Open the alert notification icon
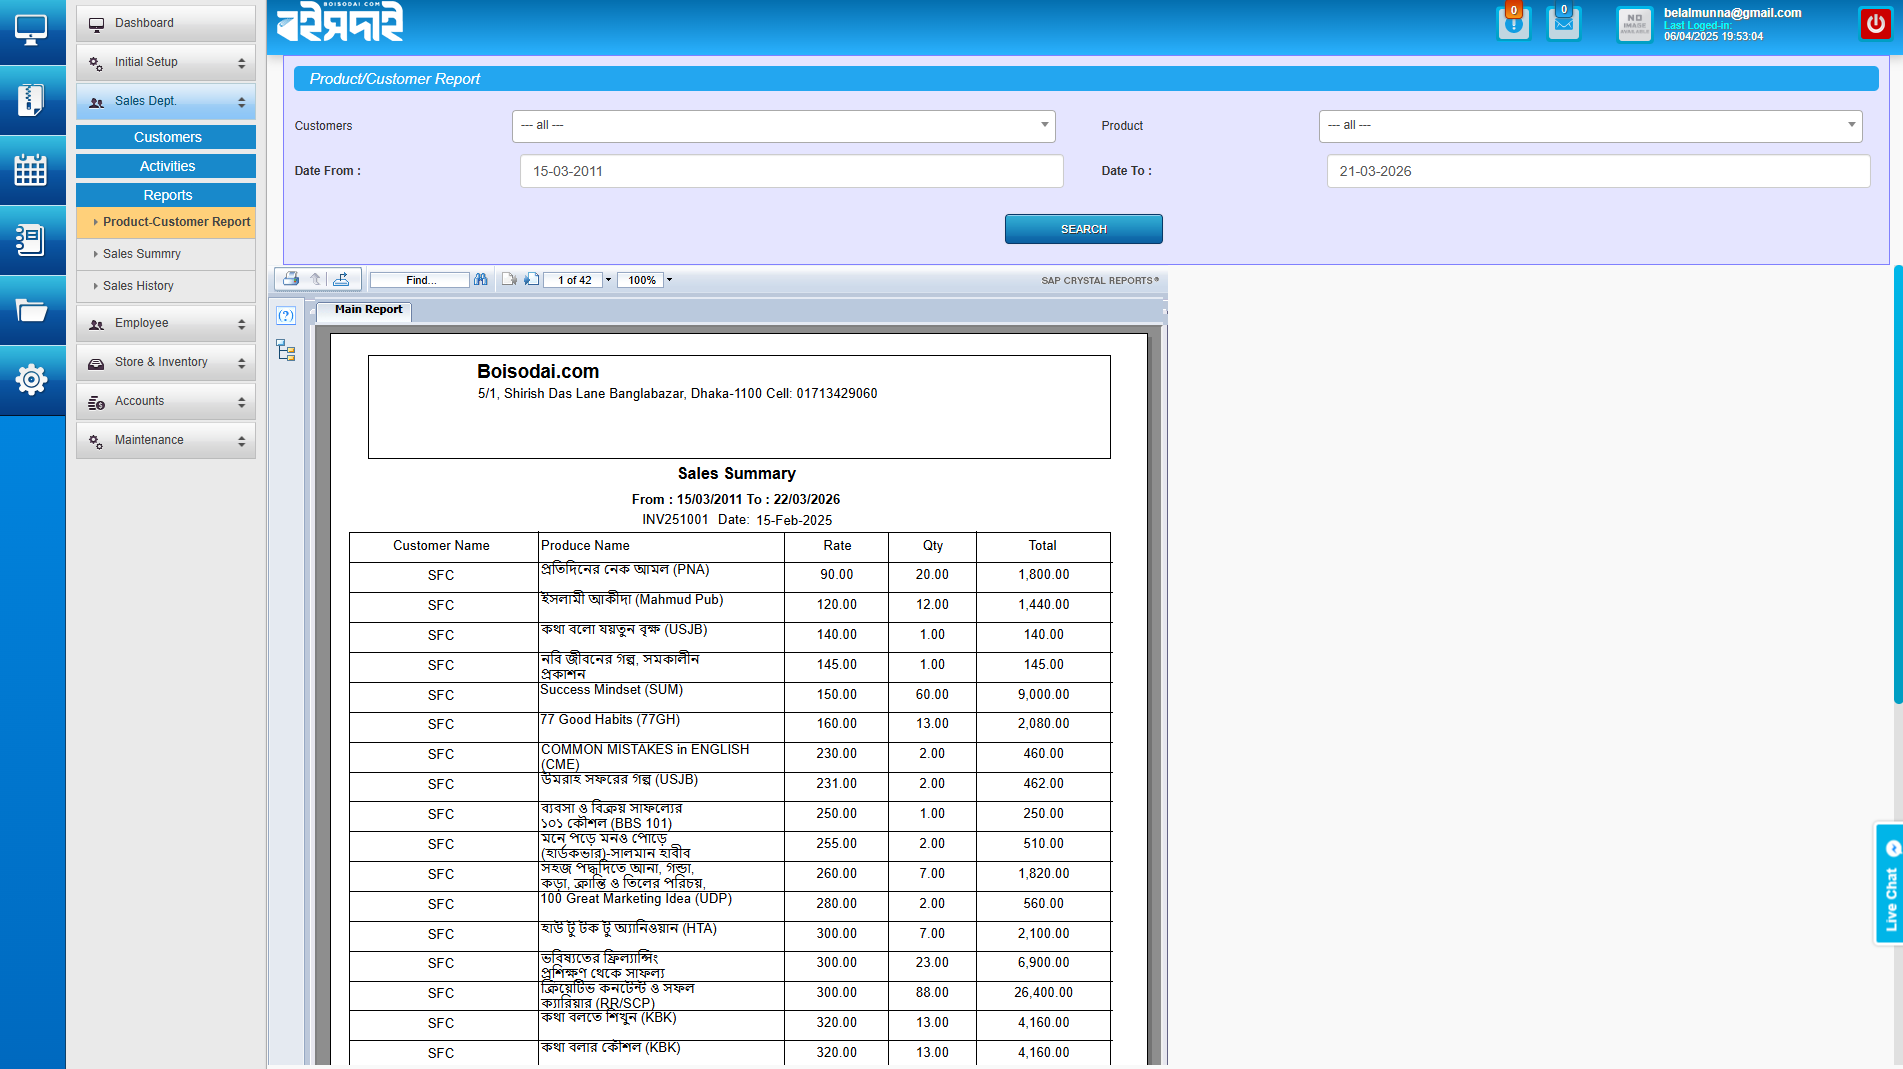This screenshot has height=1069, width=1903. click(1513, 23)
